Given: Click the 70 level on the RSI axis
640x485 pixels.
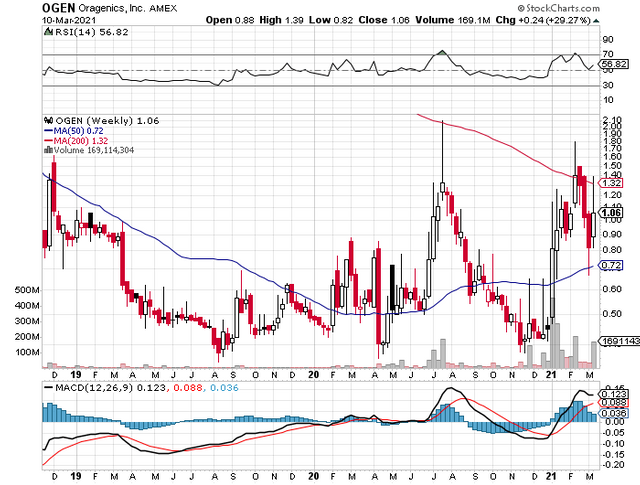Looking at the screenshot, I should pos(608,54).
